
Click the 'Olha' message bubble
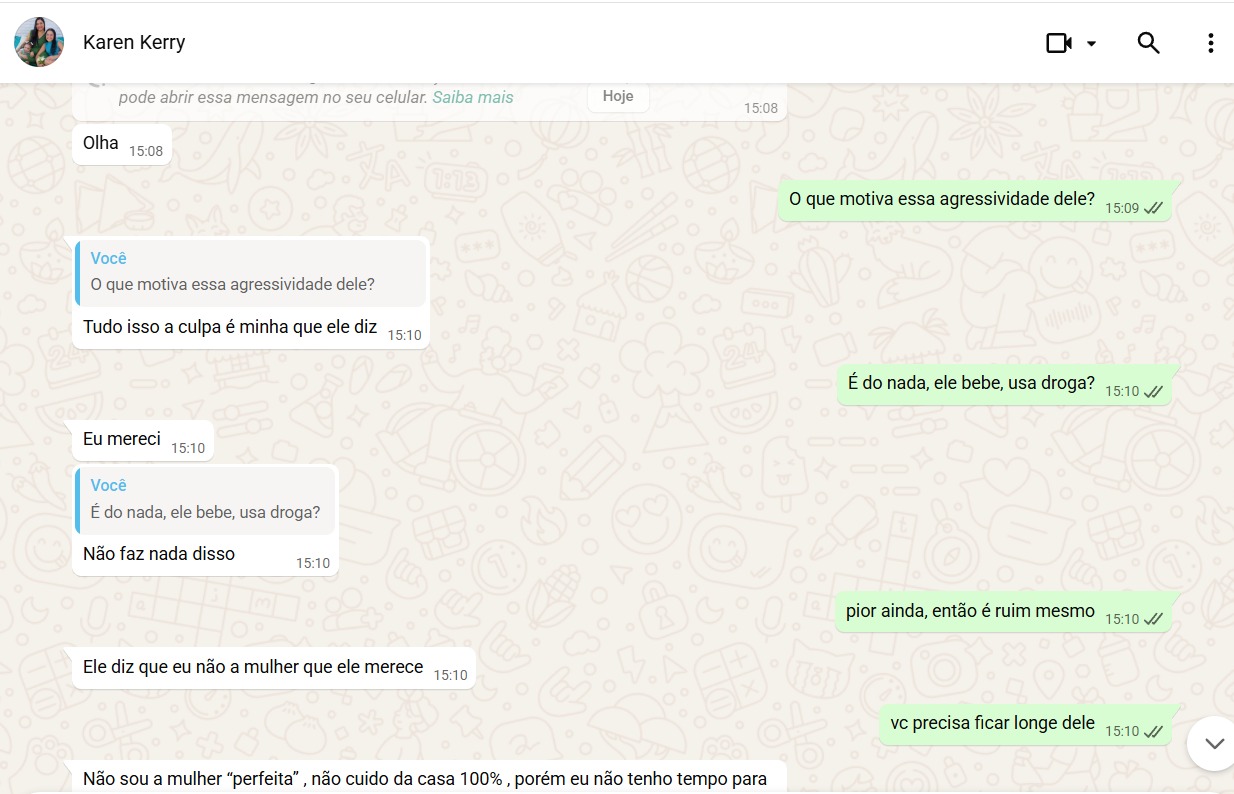pyautogui.click(x=122, y=144)
